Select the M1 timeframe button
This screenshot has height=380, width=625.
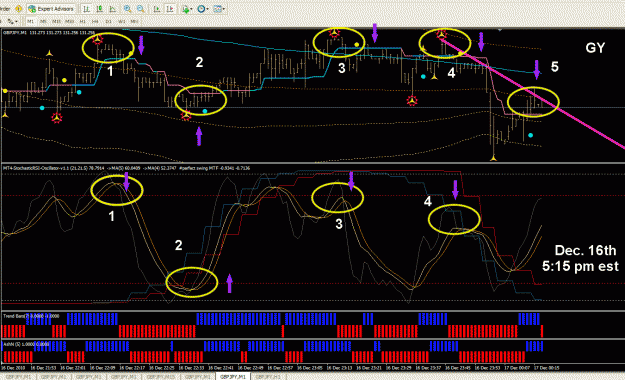(31, 22)
